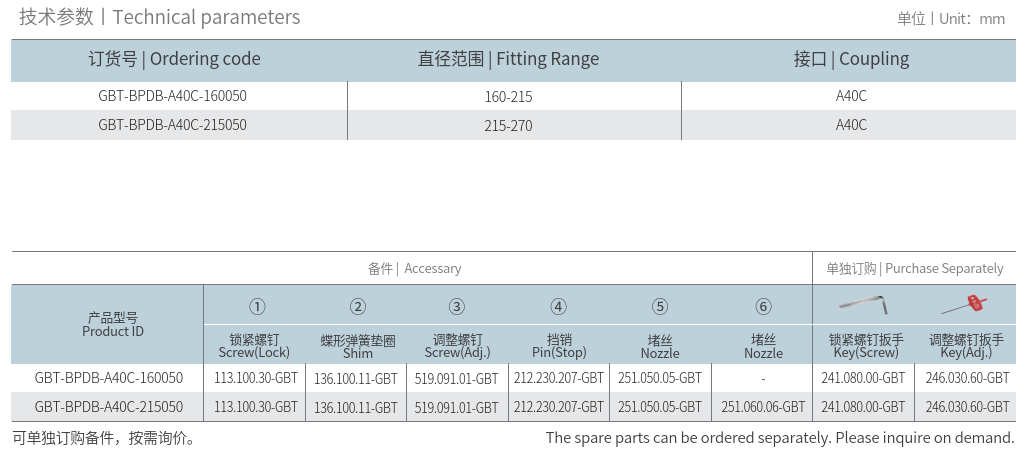The image size is (1033, 457).
Task: Click the 215-270 fitting range cell
Action: coord(508,125)
